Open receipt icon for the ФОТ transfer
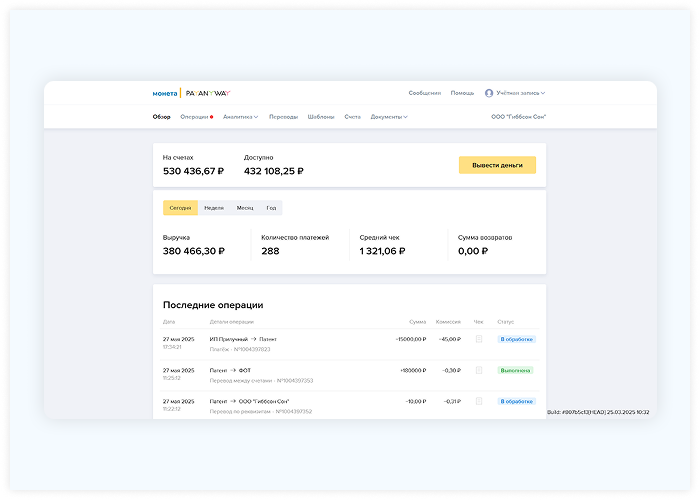This screenshot has width=700, height=500. pos(478,370)
